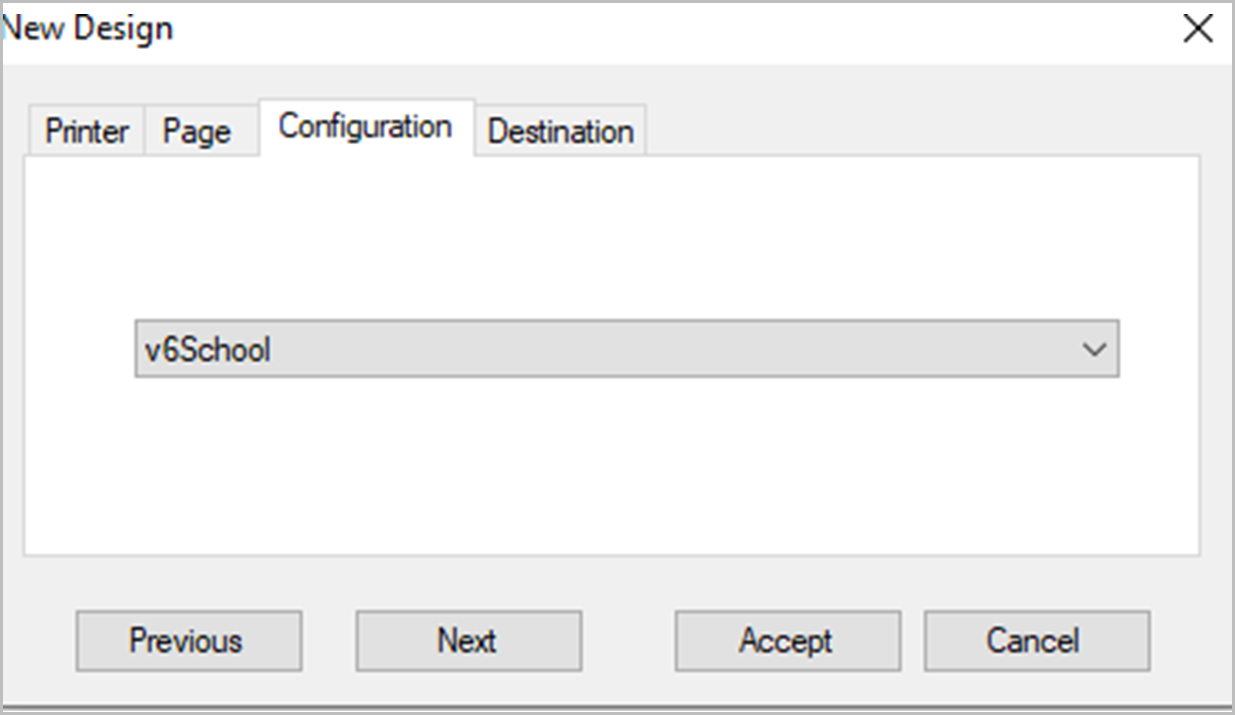This screenshot has height=715, width=1235.
Task: Switch to the Destination tab
Action: (560, 131)
